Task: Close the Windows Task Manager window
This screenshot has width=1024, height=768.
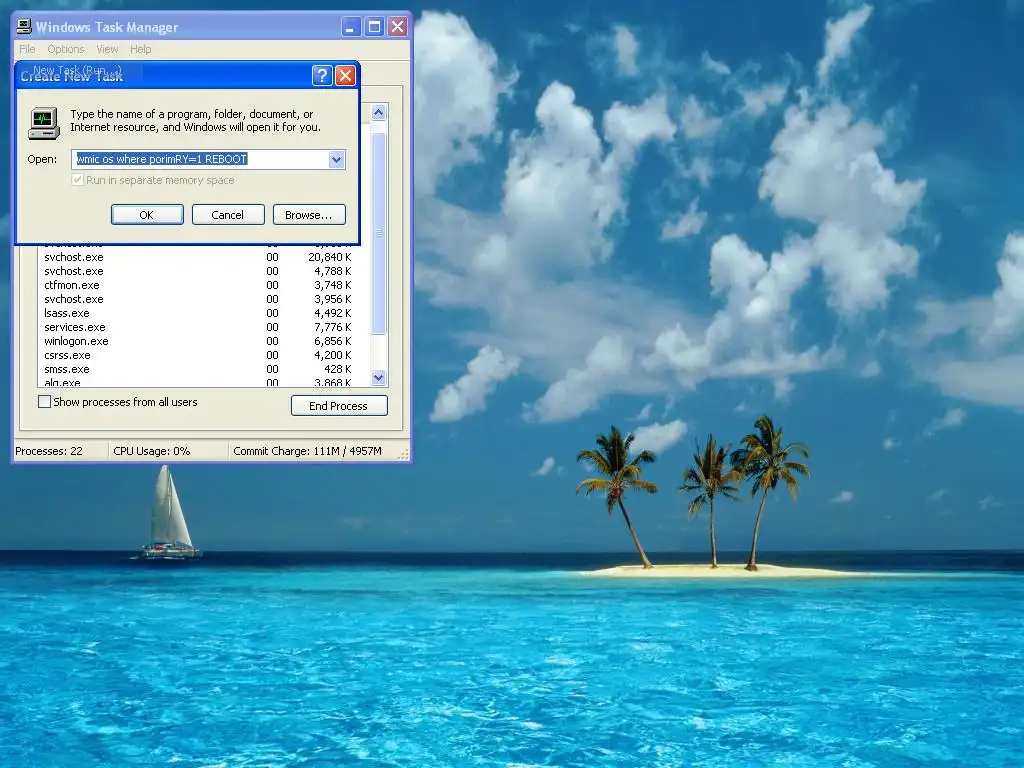Action: tap(397, 27)
